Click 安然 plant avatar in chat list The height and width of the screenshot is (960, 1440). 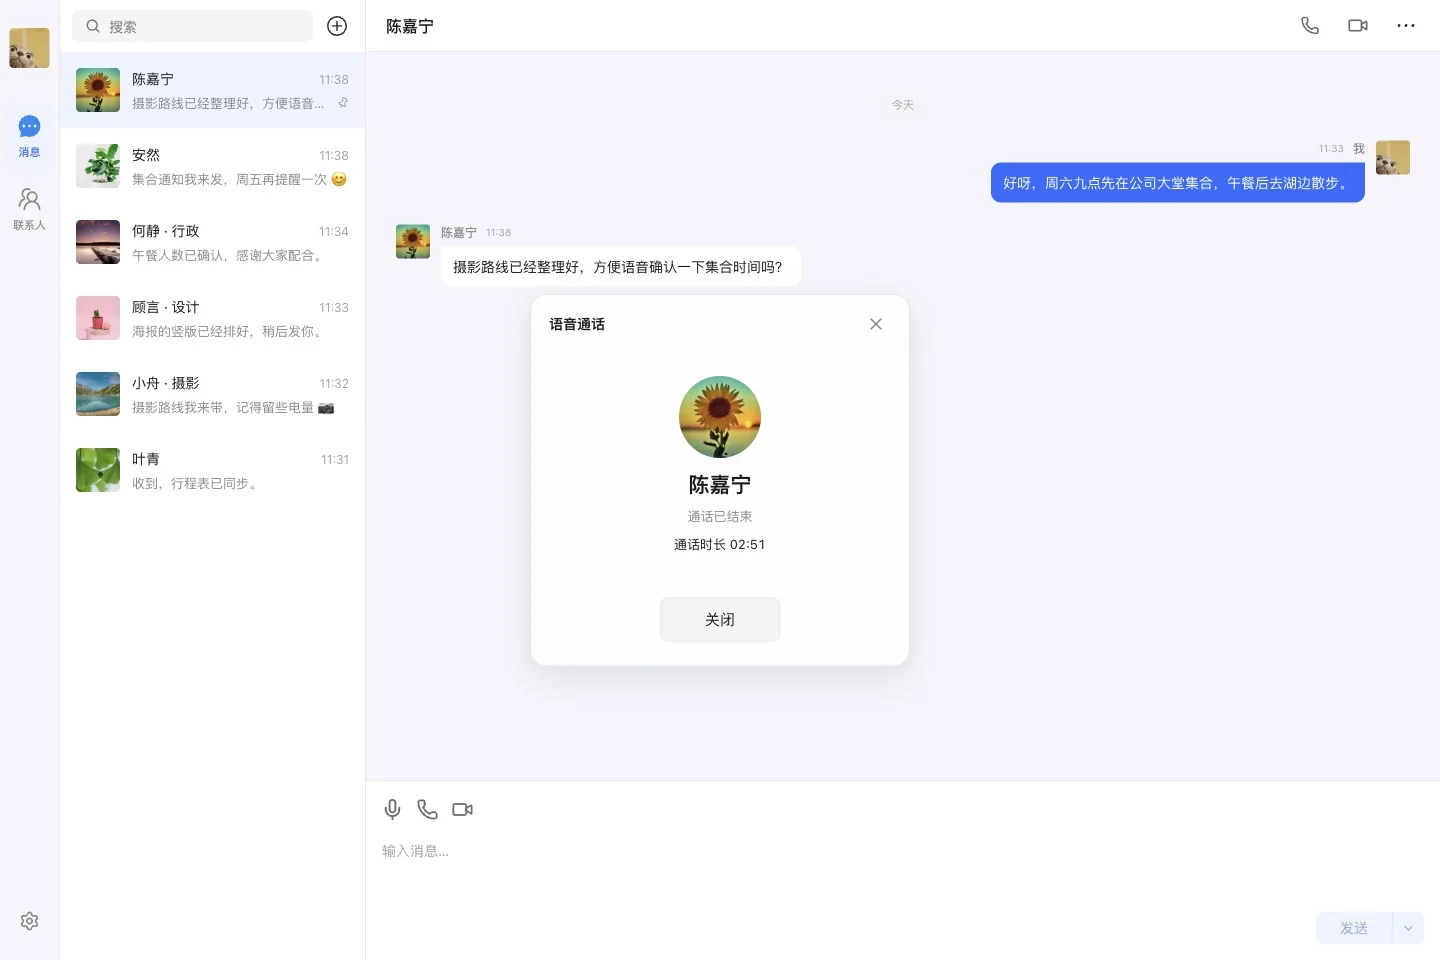(98, 166)
